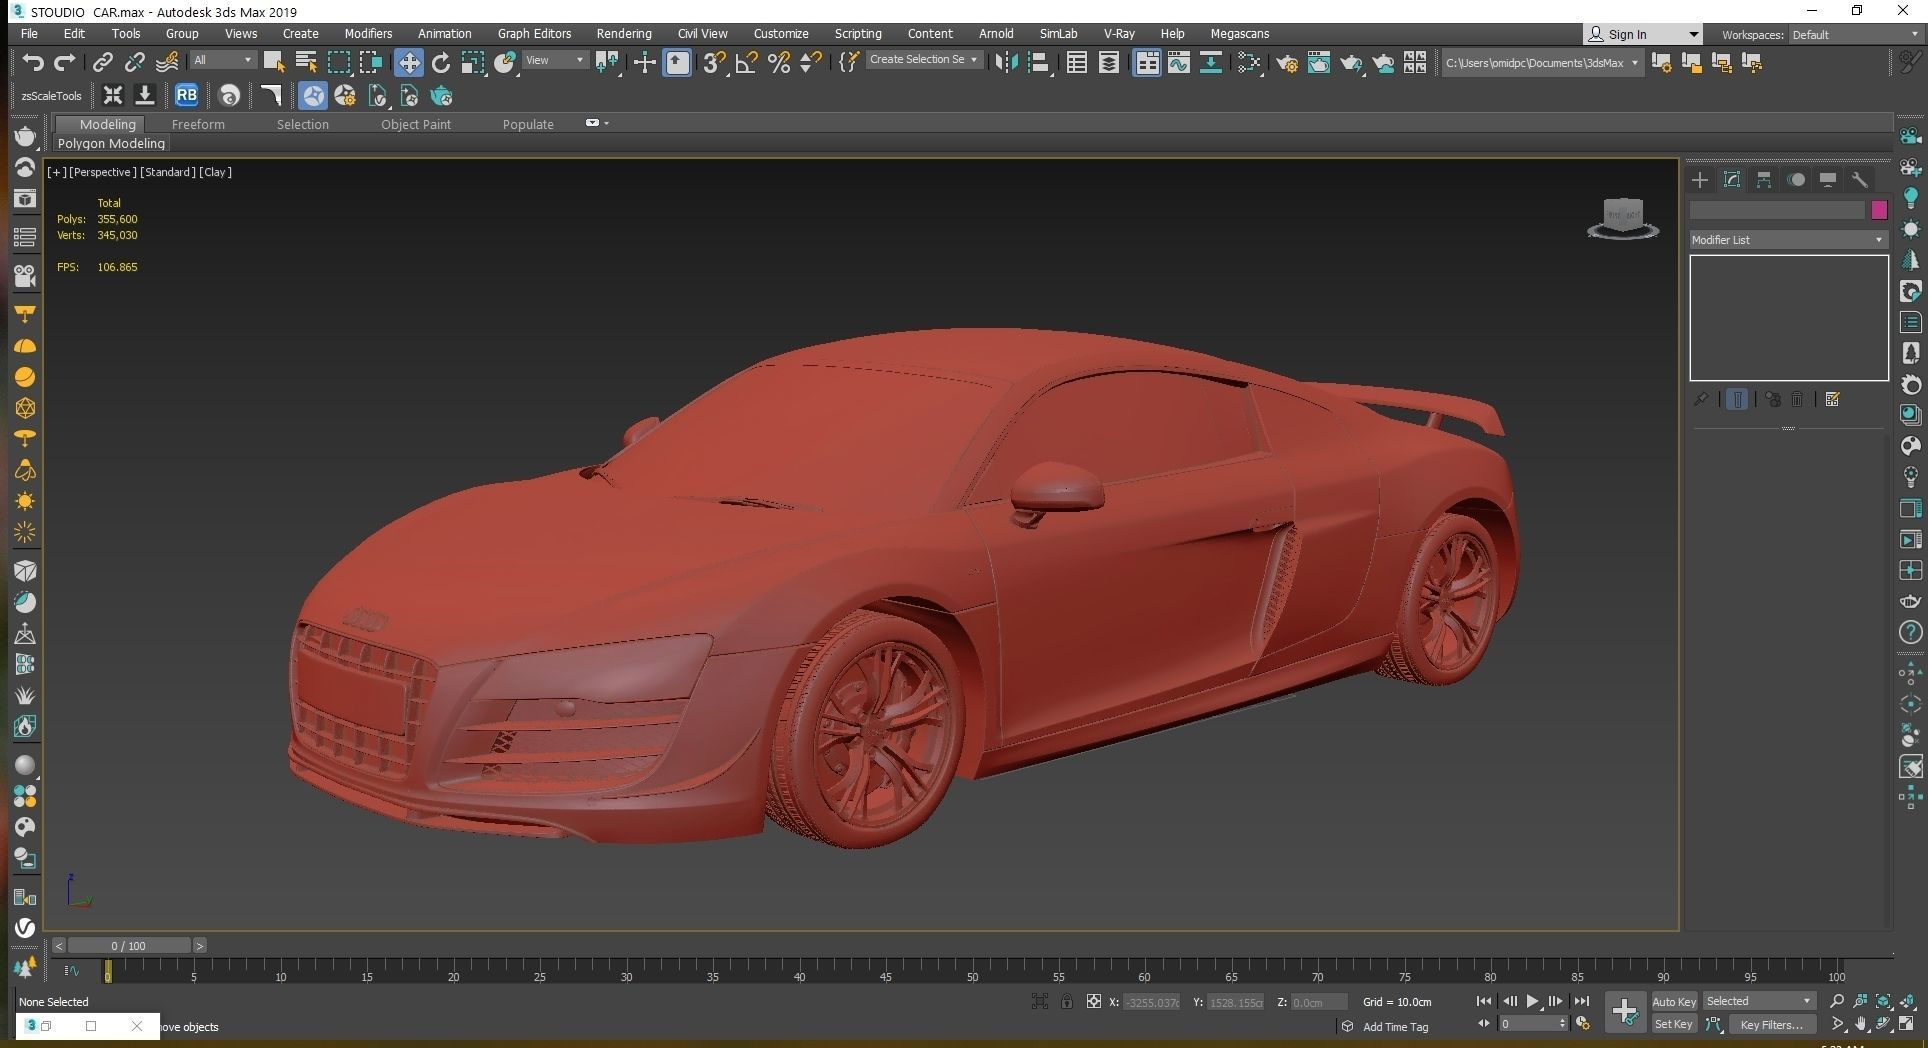Select the Link tool icon
The image size is (1928, 1048).
[x=102, y=63]
